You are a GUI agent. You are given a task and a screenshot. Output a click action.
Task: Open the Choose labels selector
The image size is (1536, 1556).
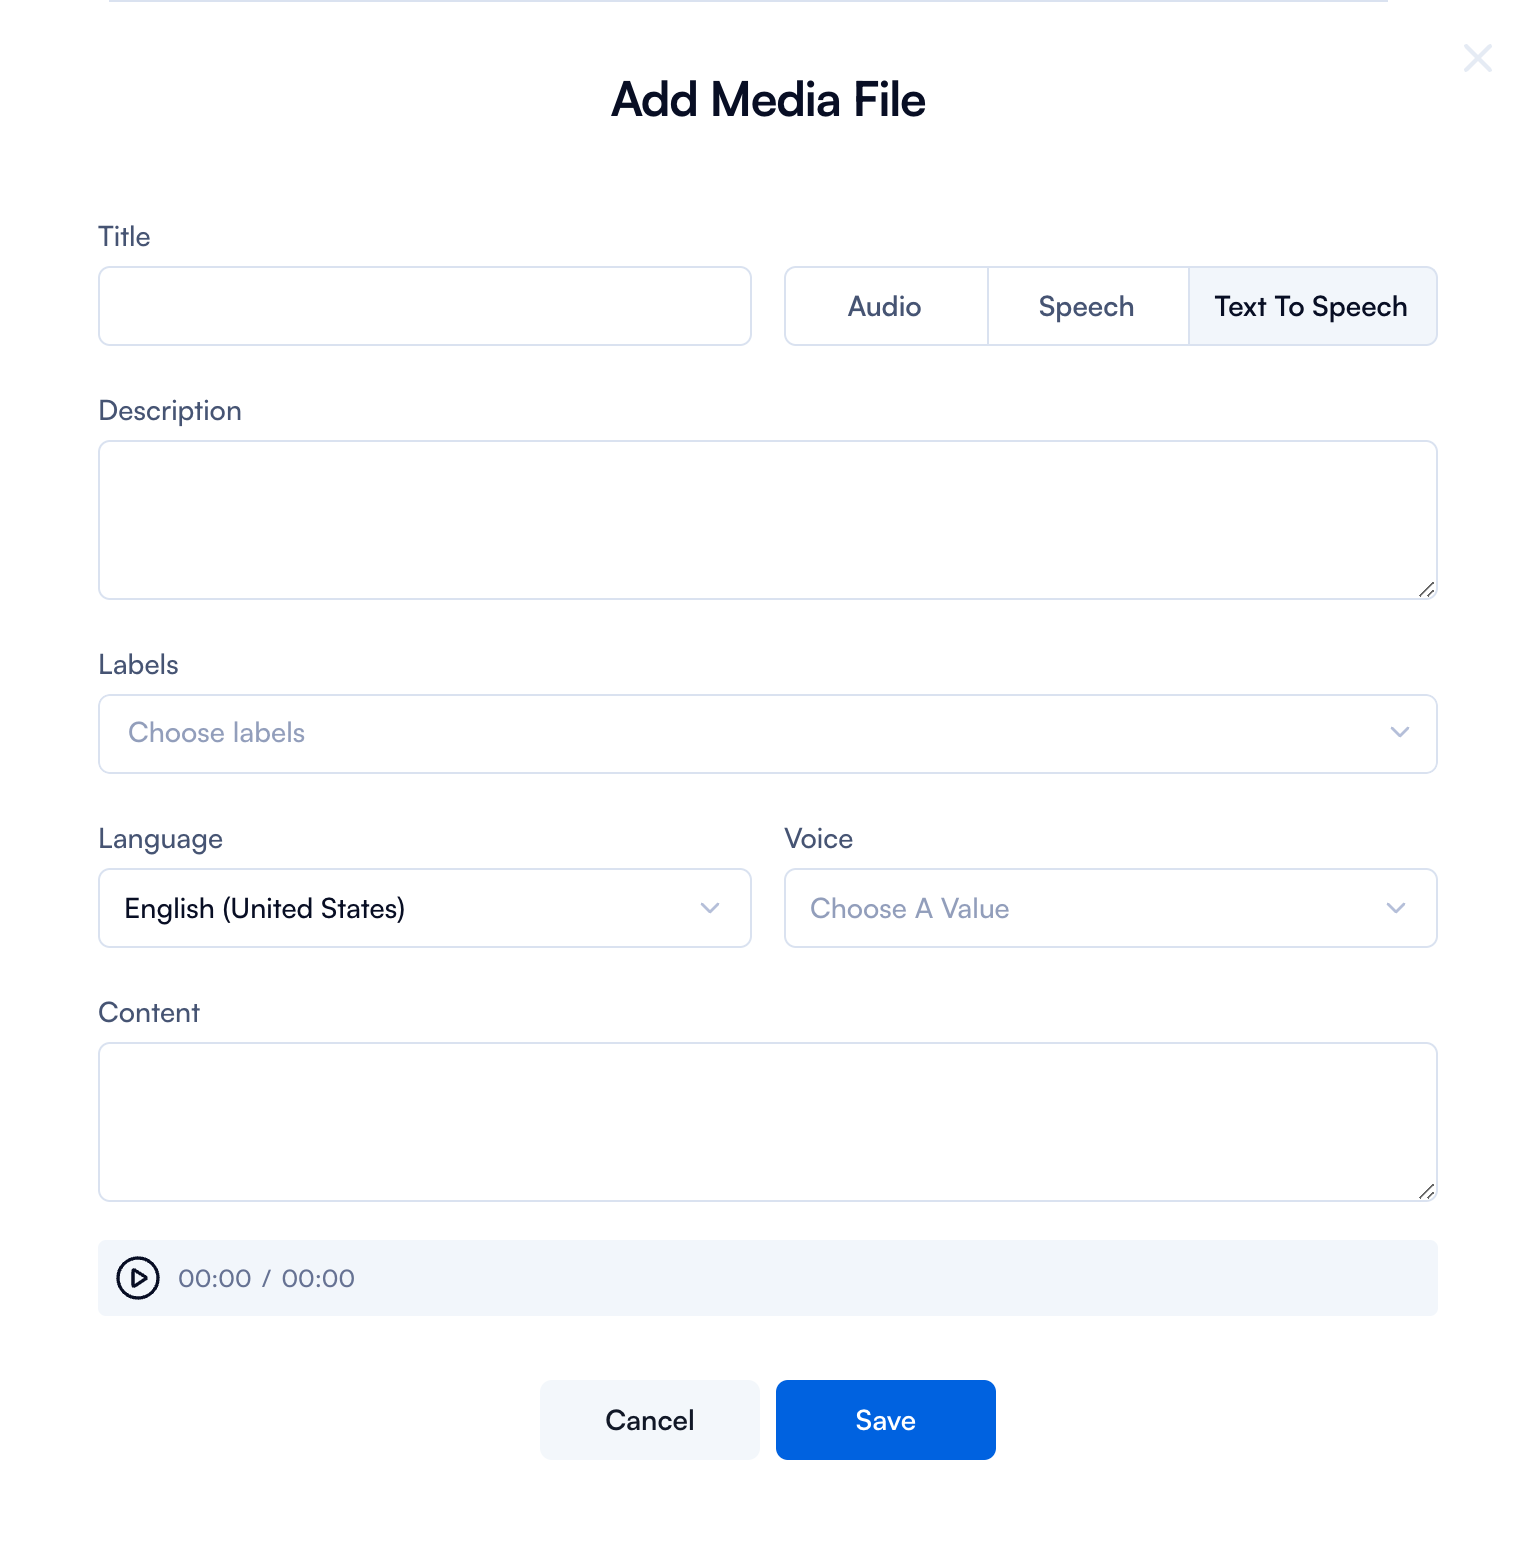(x=700, y=733)
